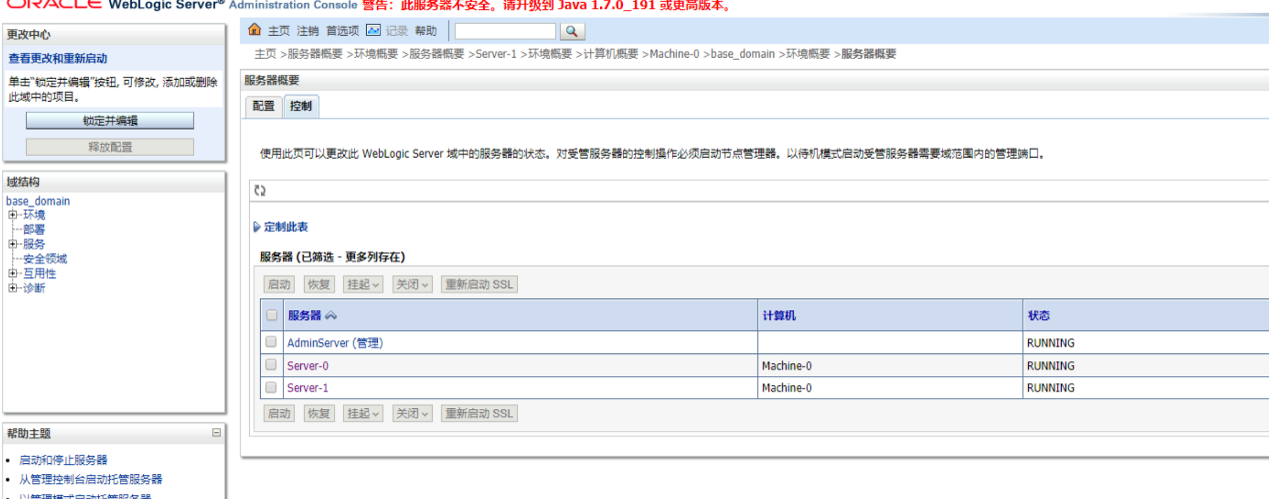Expand the 服务 tree node
1274x504 pixels.
pyautogui.click(x=12, y=244)
